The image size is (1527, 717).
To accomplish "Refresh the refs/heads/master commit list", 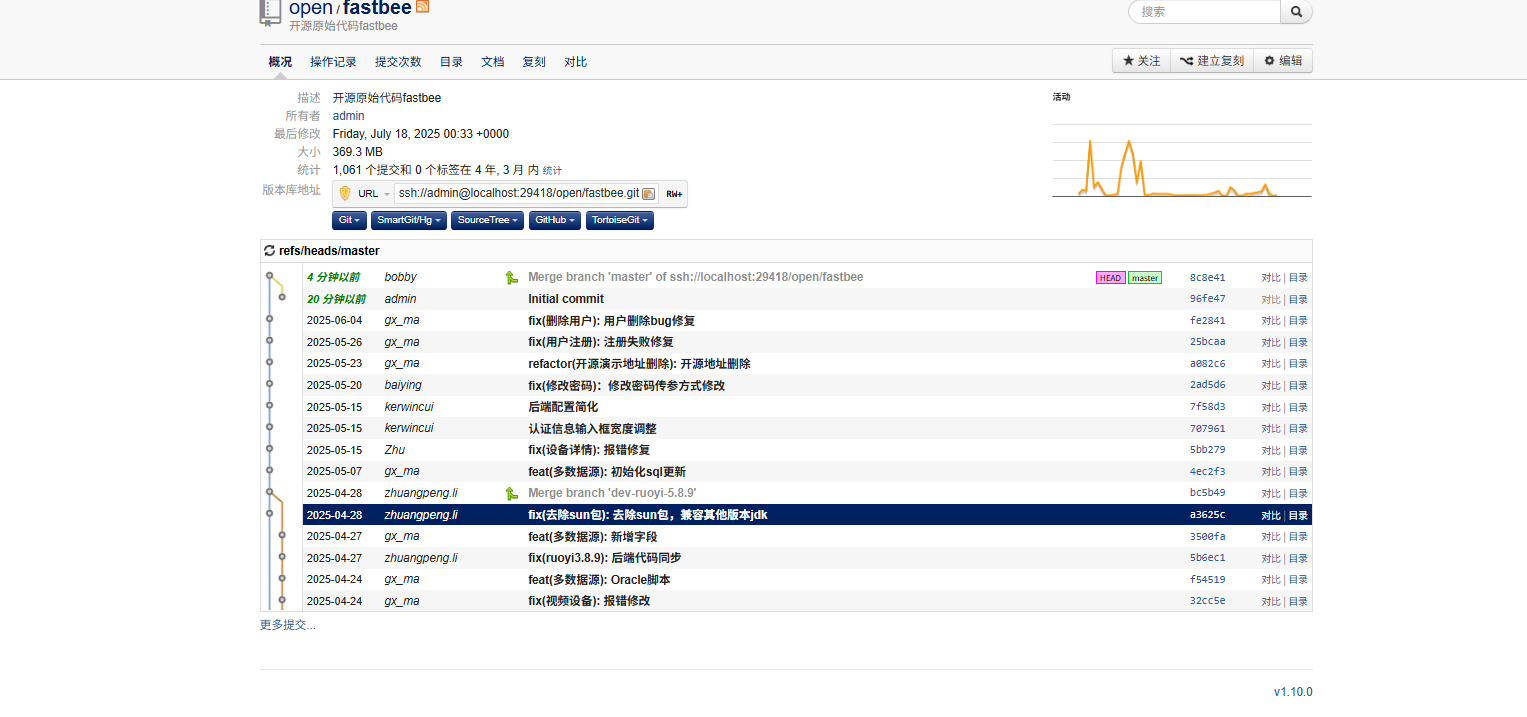I will pyautogui.click(x=270, y=250).
